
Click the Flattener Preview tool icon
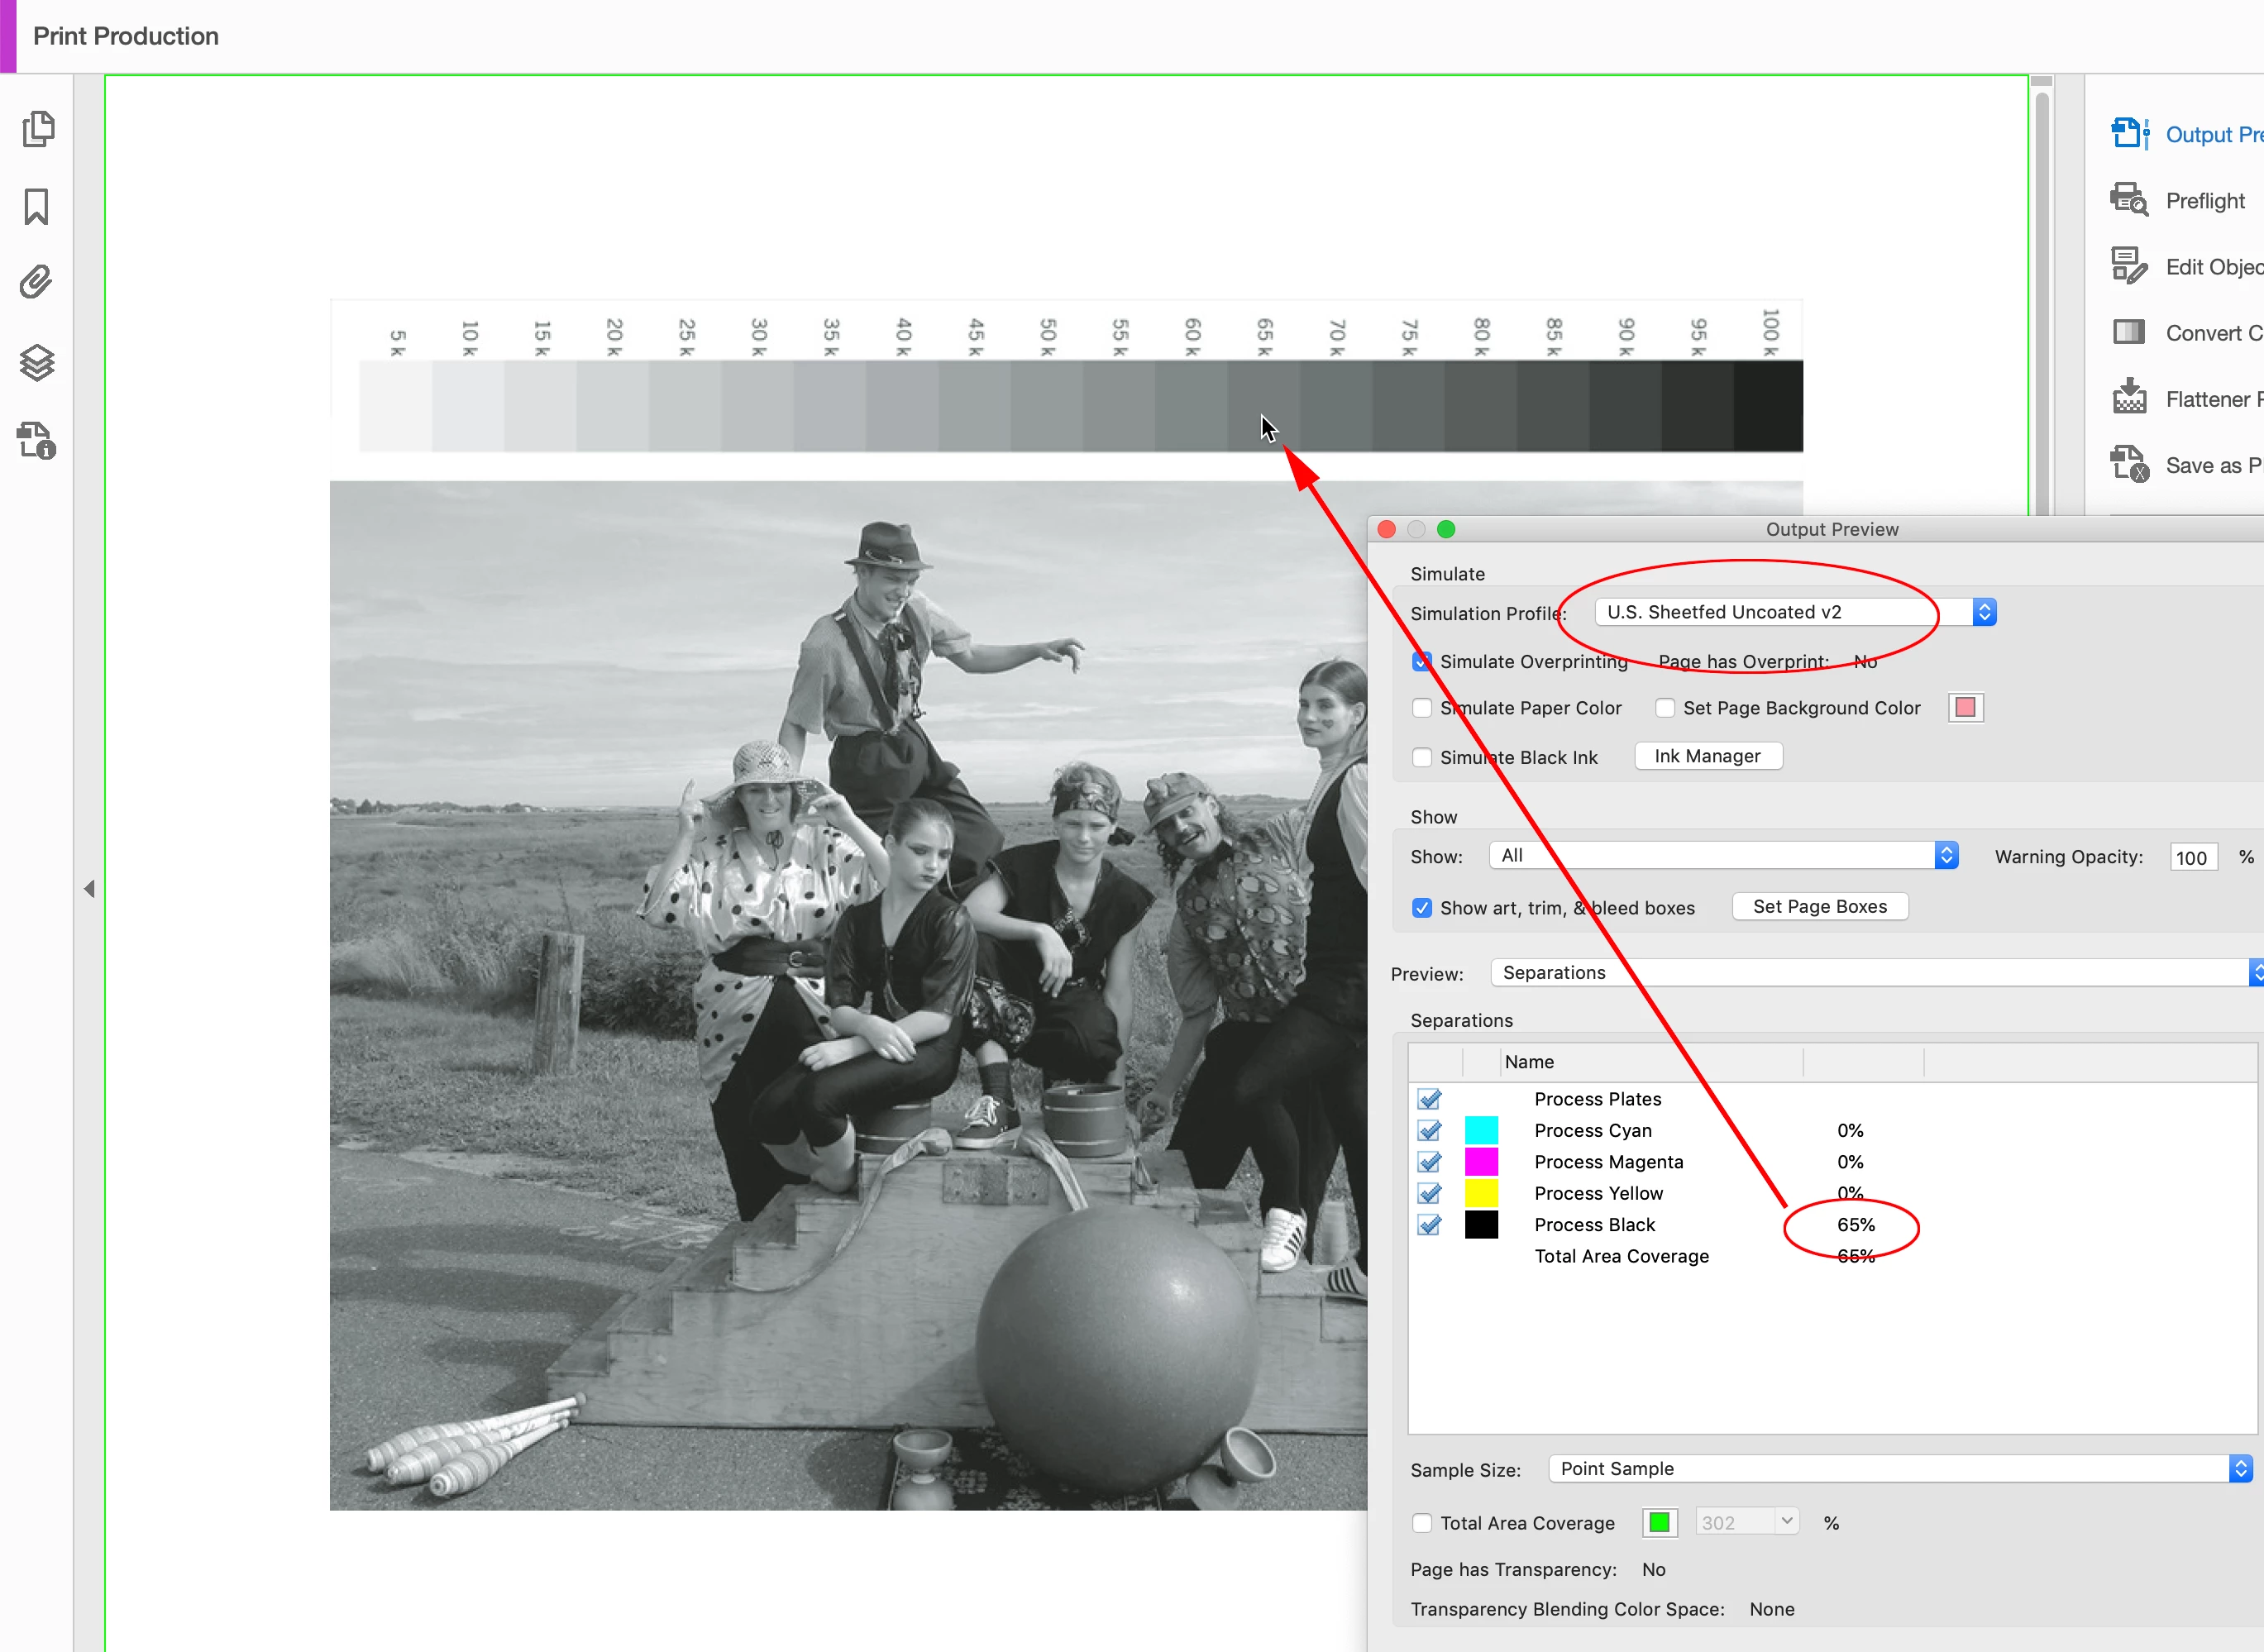point(2129,398)
